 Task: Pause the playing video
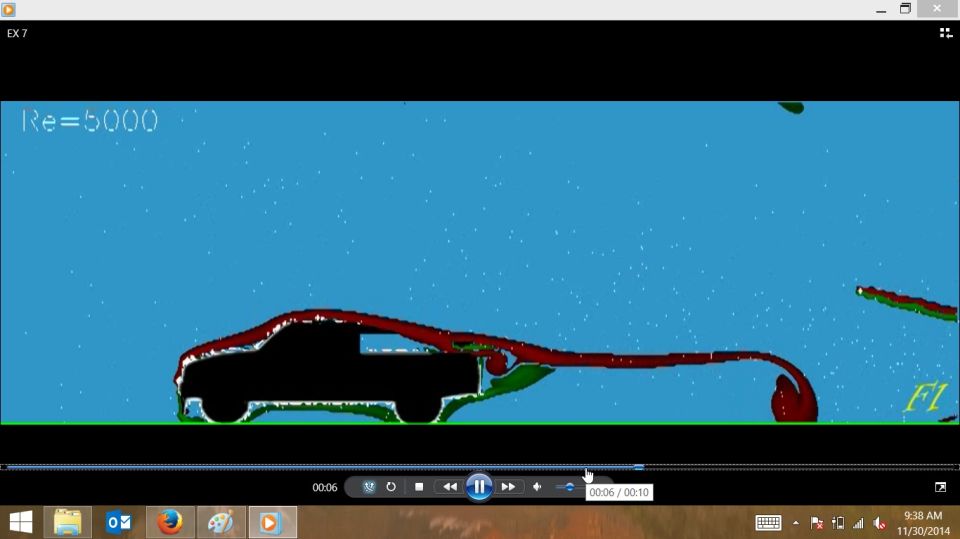[479, 487]
